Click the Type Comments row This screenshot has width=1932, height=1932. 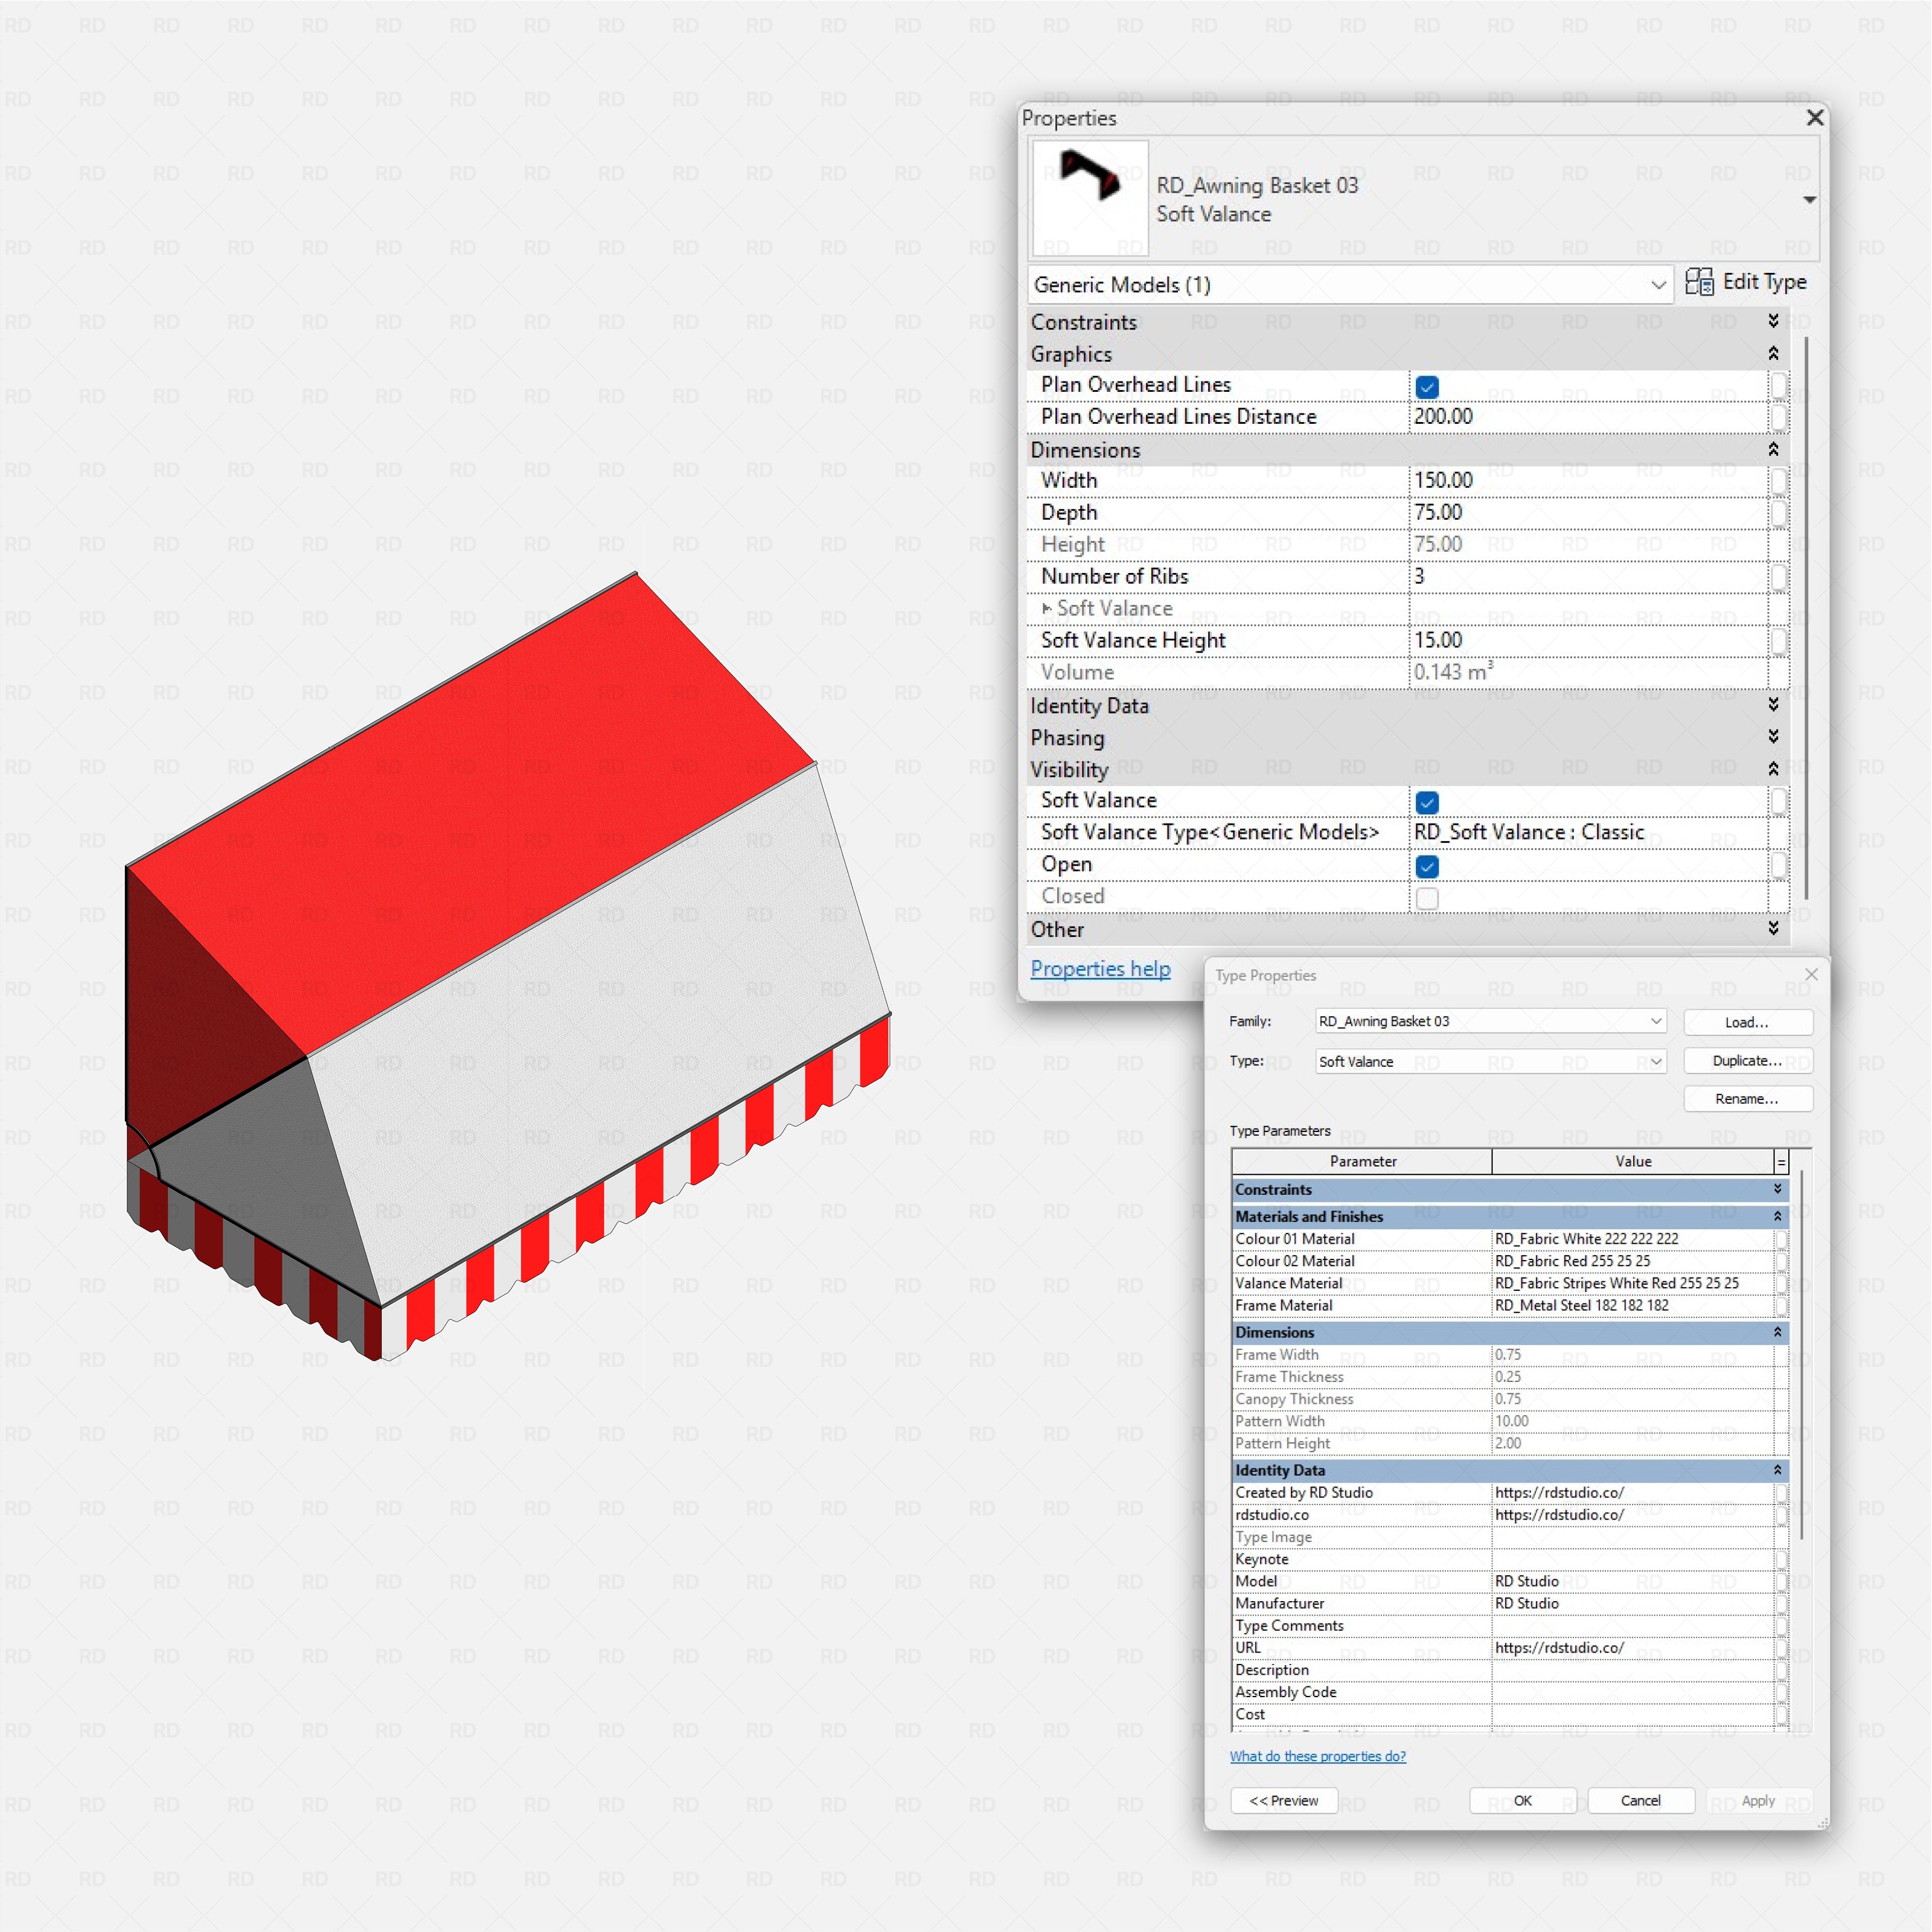(x=1510, y=1625)
